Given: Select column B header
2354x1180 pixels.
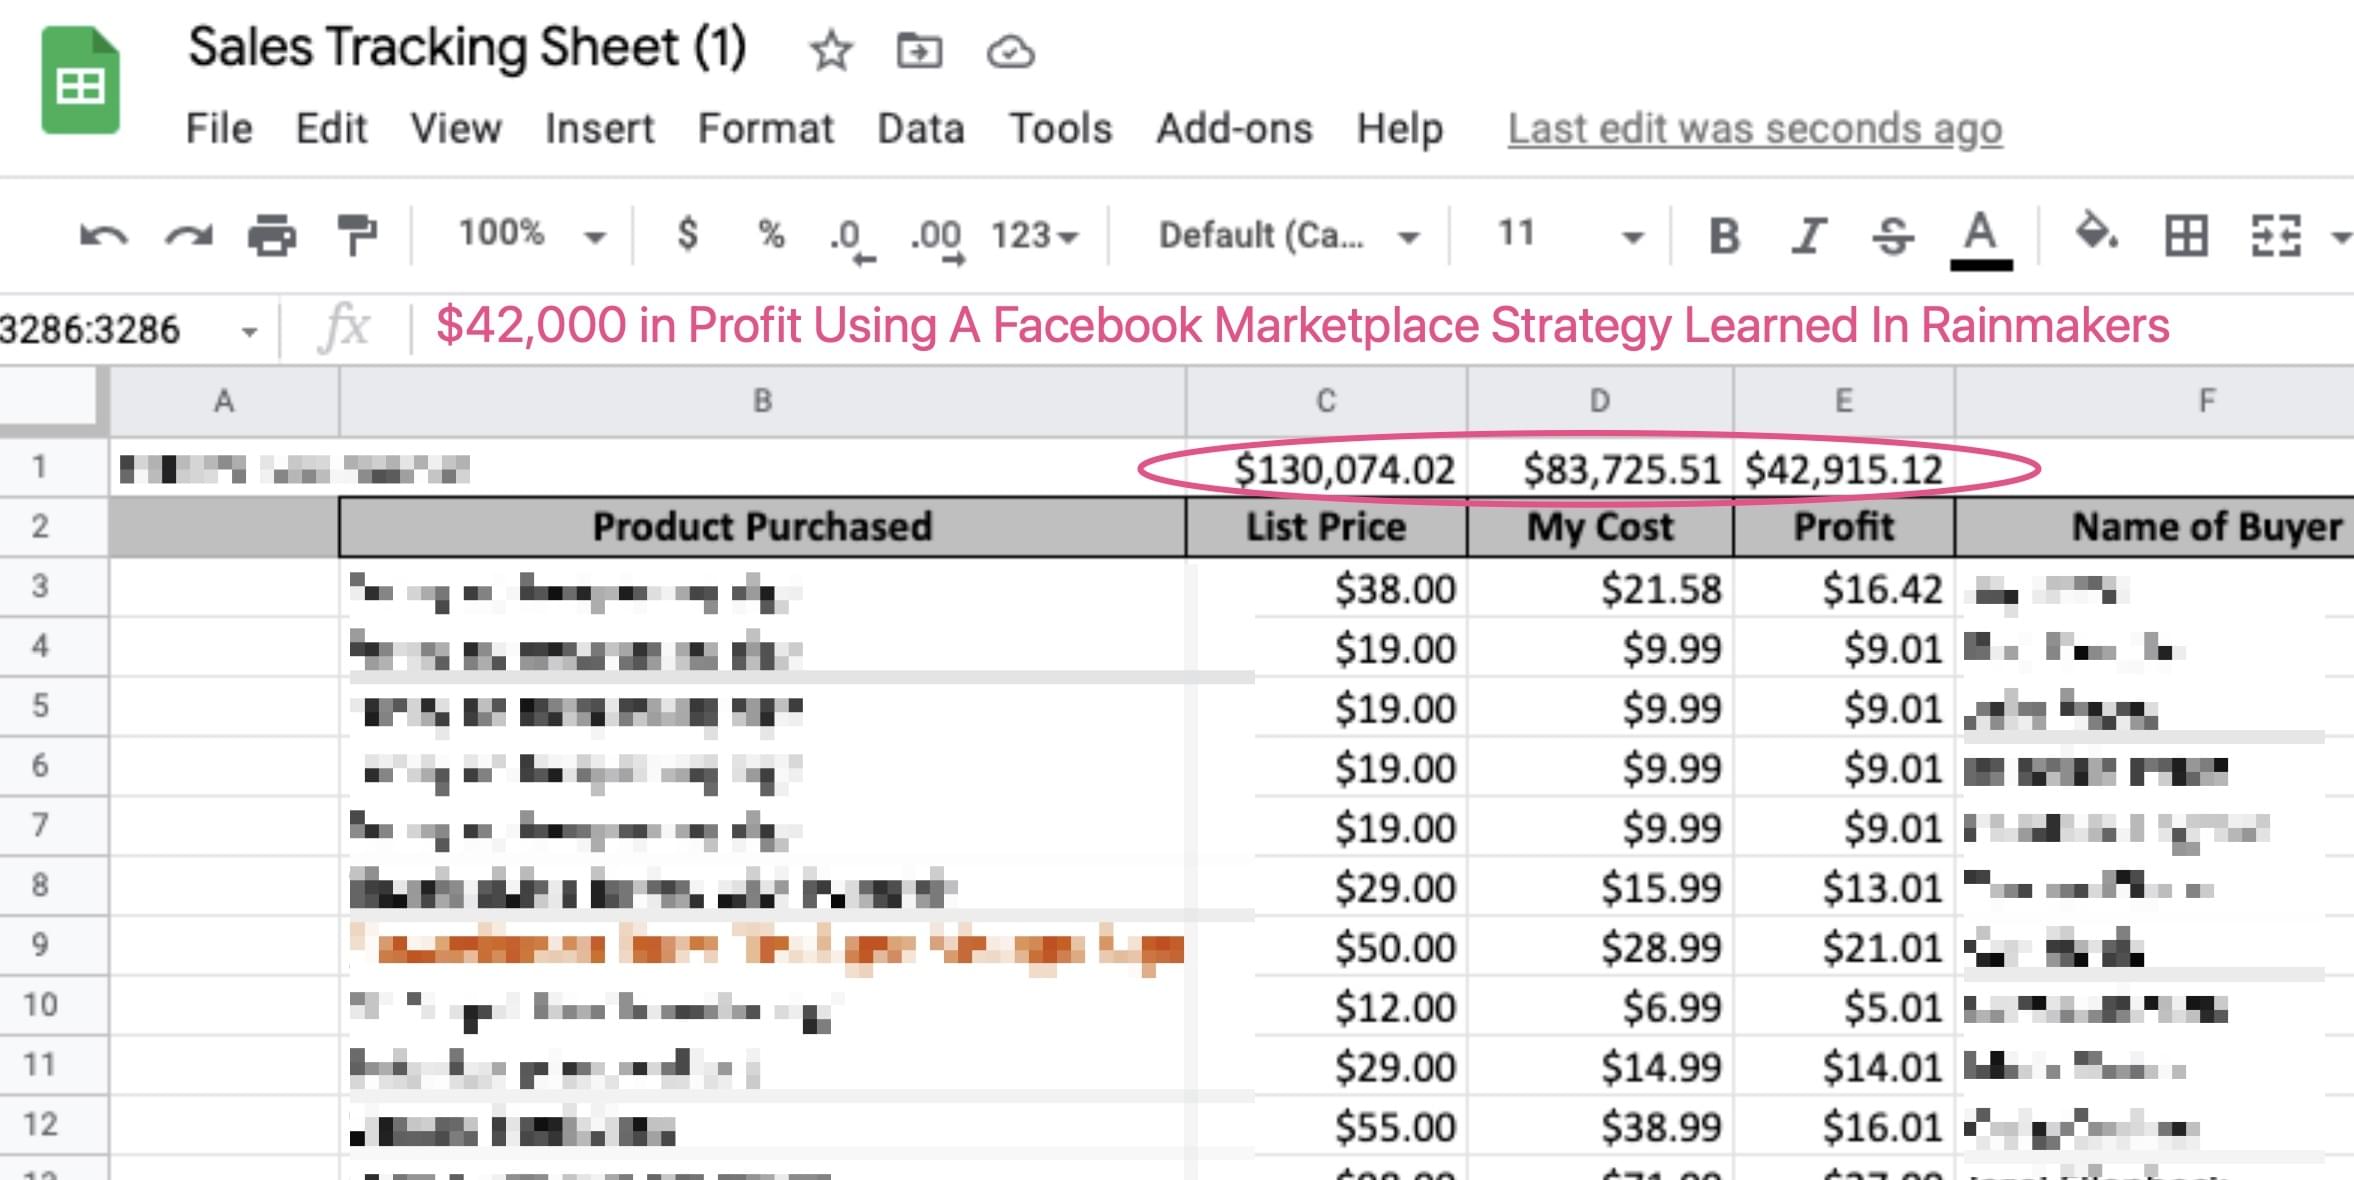Looking at the screenshot, I should [x=762, y=401].
